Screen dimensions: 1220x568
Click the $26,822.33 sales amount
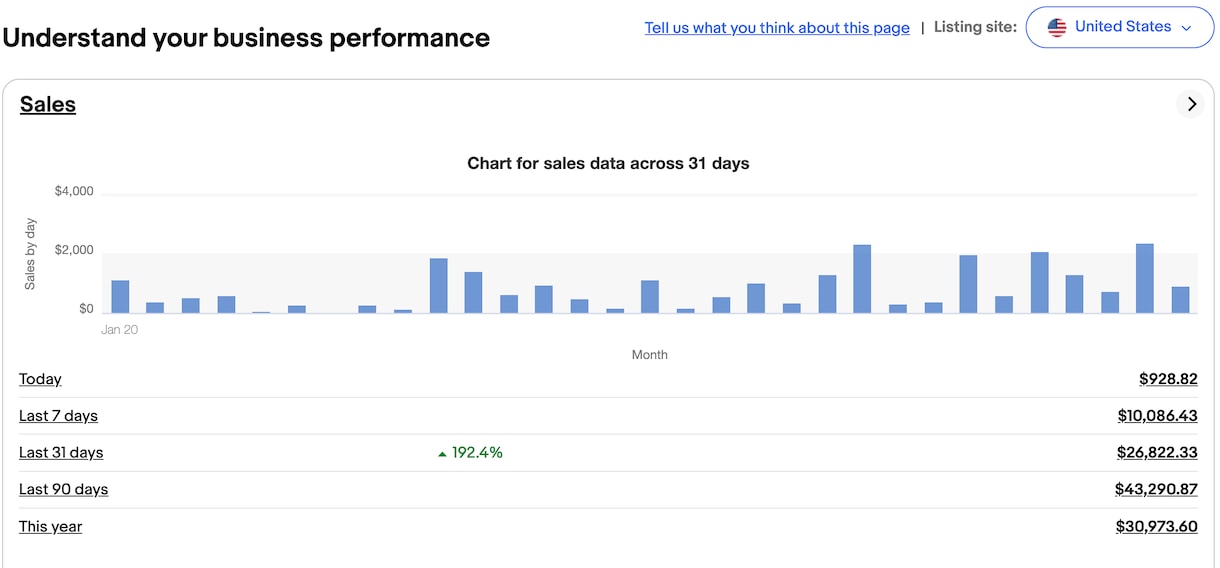(x=1157, y=453)
